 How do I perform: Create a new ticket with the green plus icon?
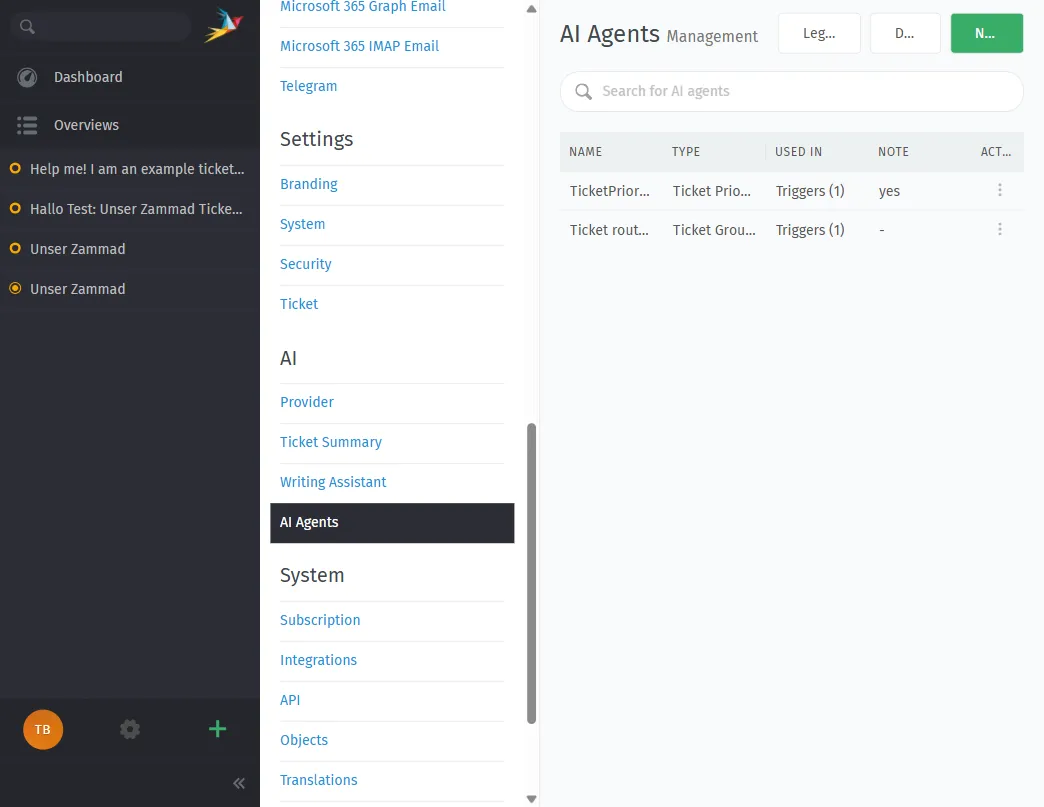coord(217,729)
